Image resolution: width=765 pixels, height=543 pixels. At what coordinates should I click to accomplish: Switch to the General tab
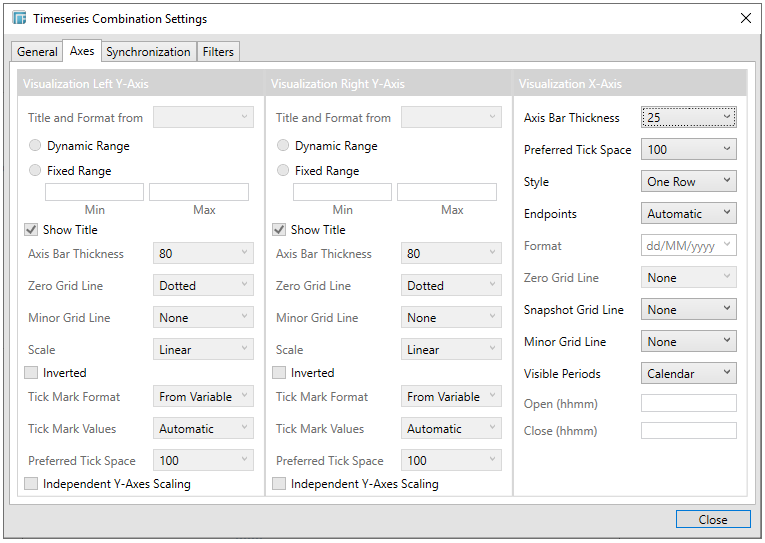pyautogui.click(x=37, y=52)
